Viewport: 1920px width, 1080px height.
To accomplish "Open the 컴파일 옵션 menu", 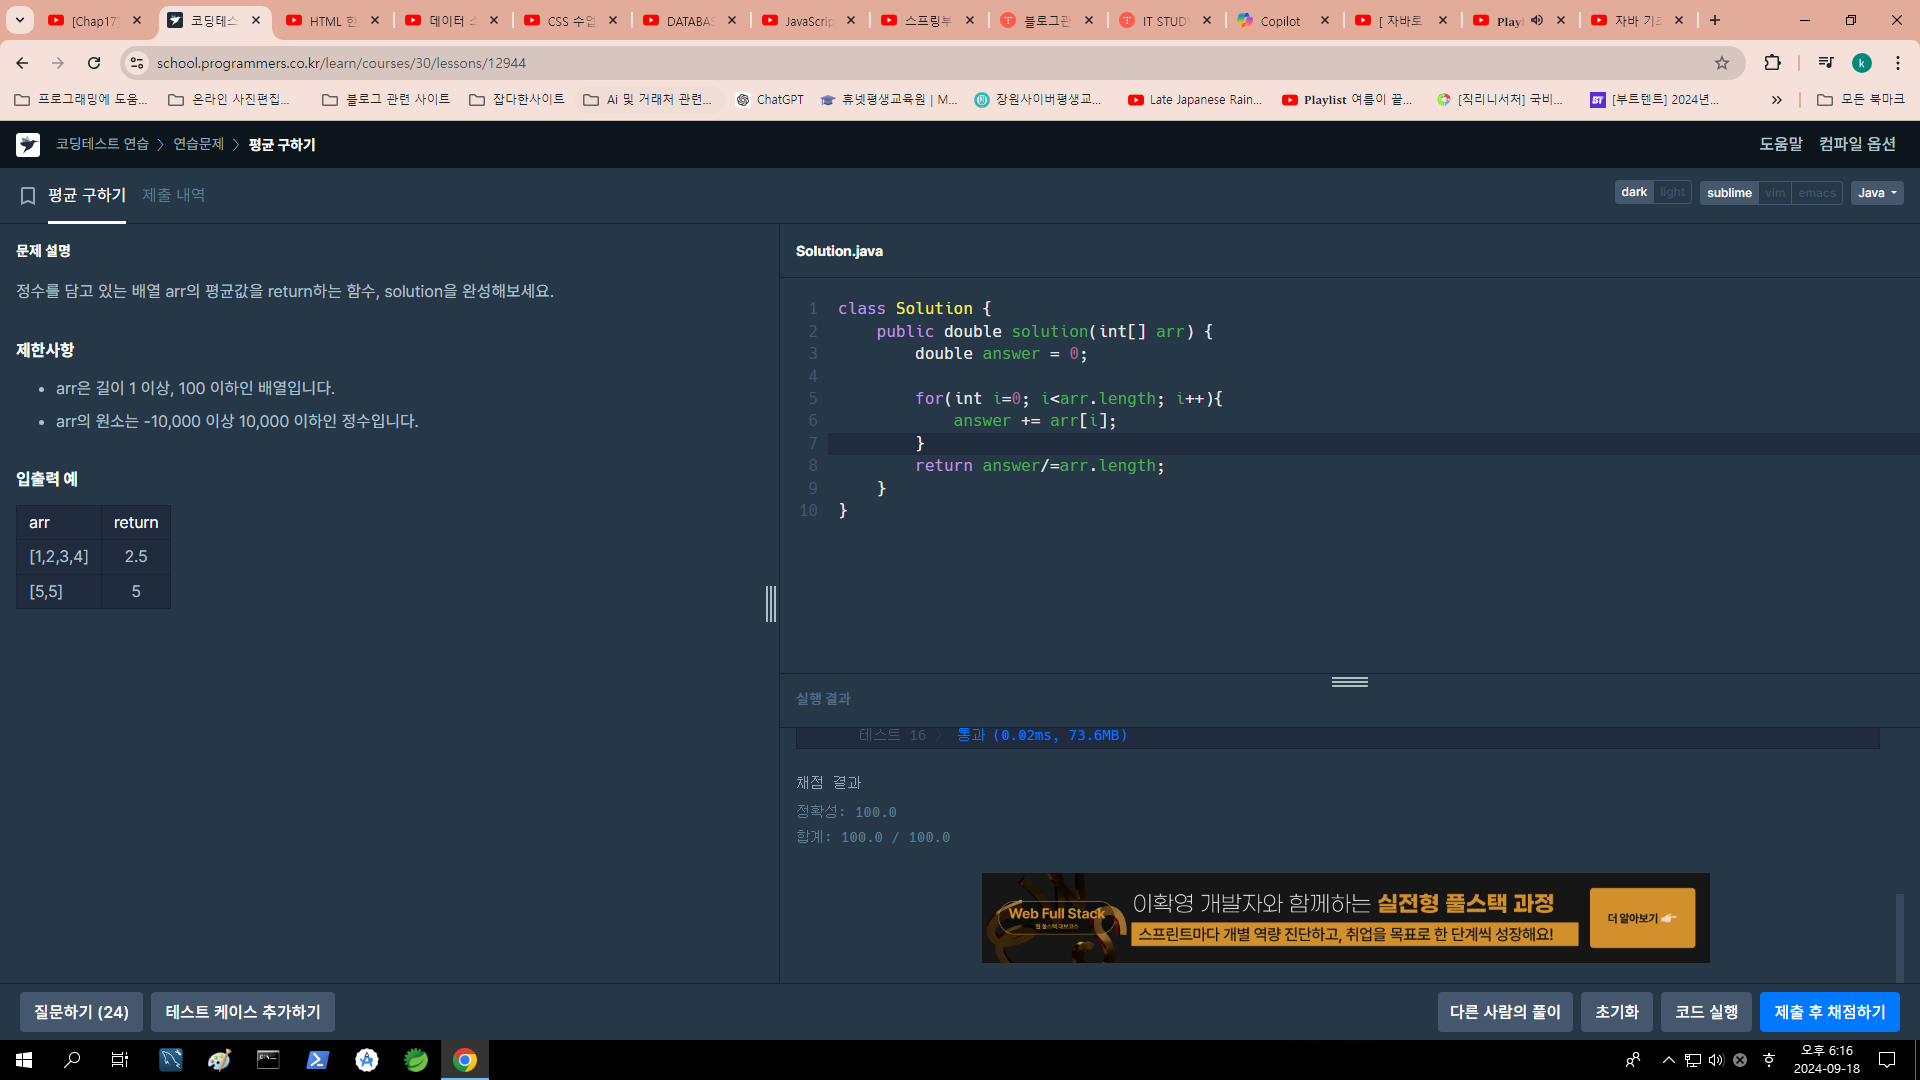I will coord(1857,144).
